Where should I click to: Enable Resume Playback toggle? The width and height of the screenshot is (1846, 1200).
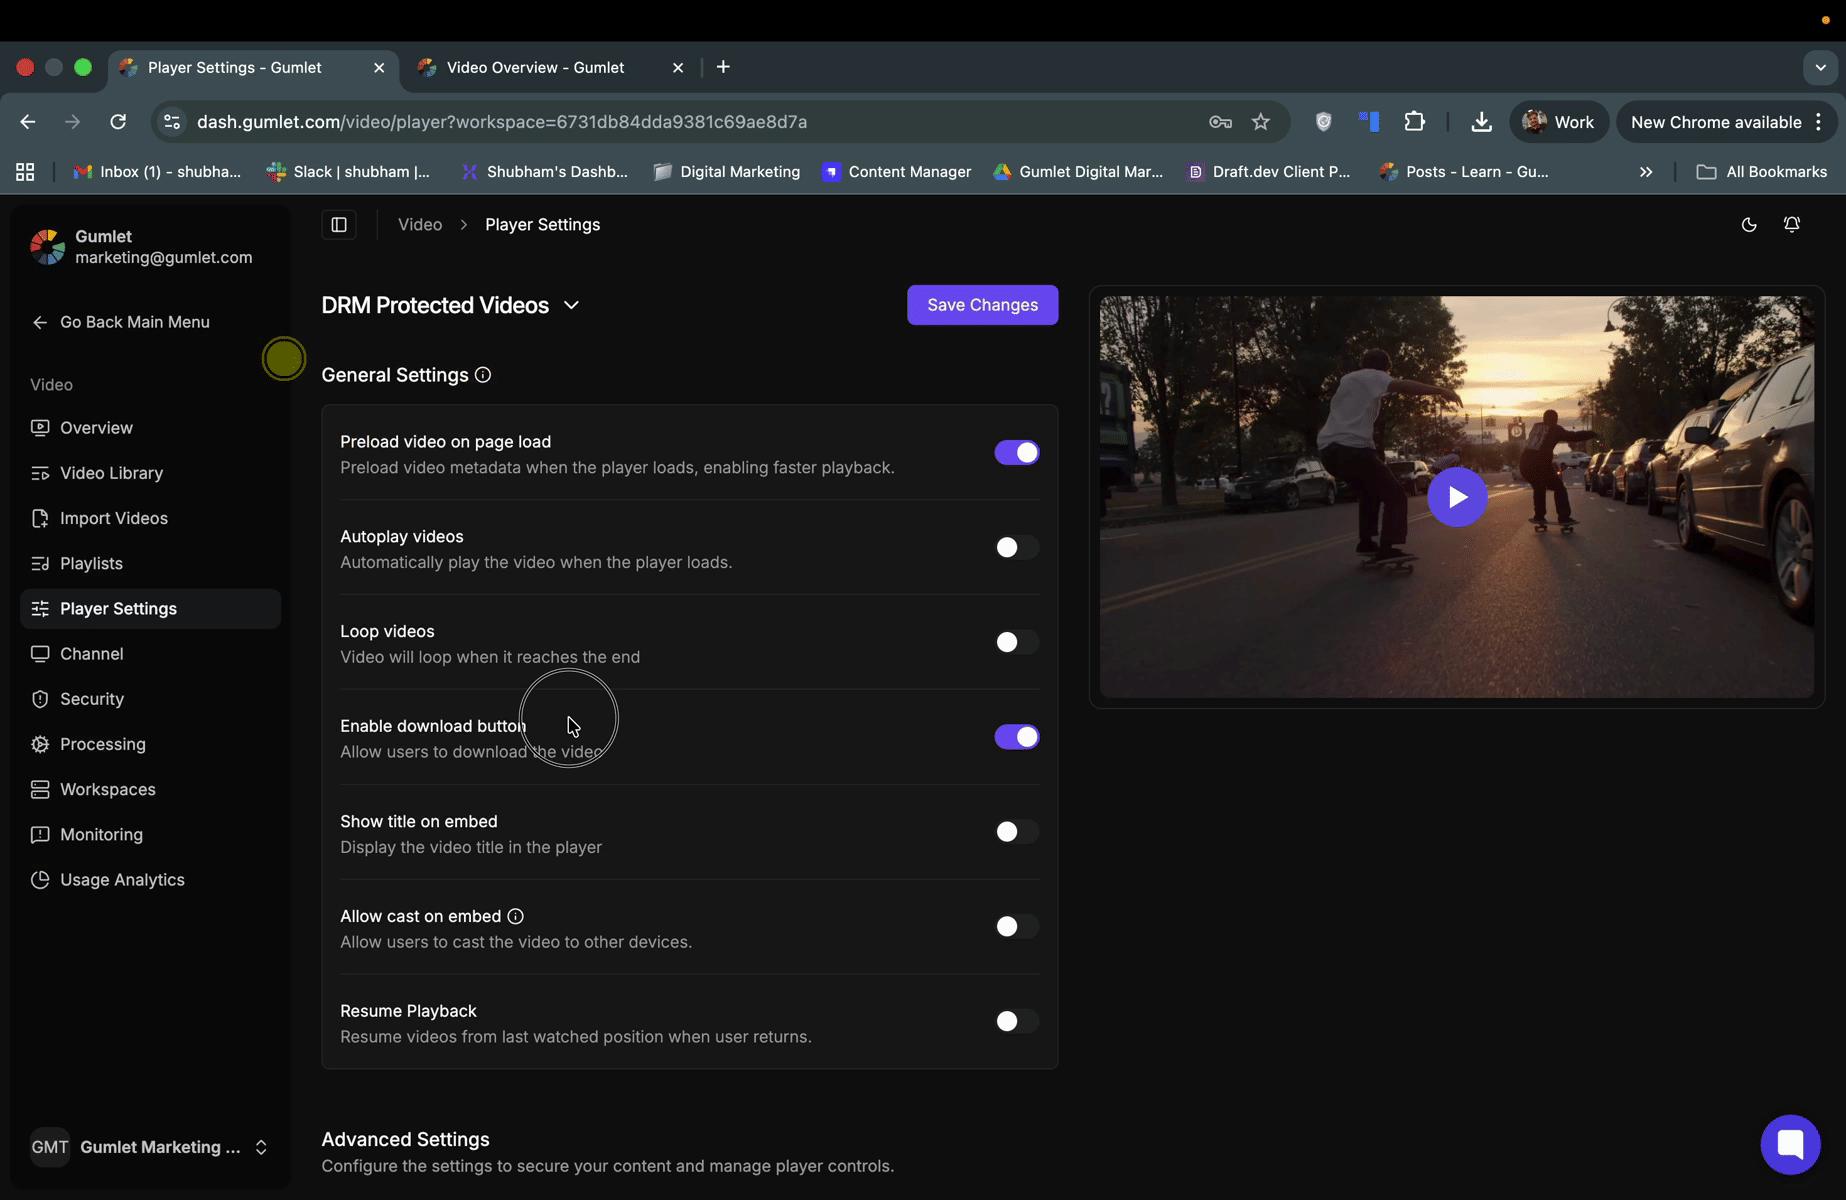coord(1016,1021)
